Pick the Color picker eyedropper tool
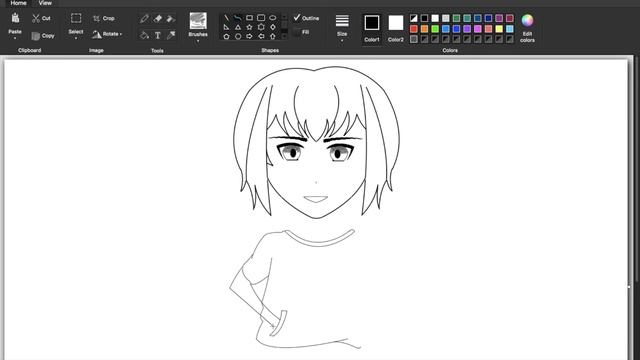640x360 pixels. click(171, 36)
